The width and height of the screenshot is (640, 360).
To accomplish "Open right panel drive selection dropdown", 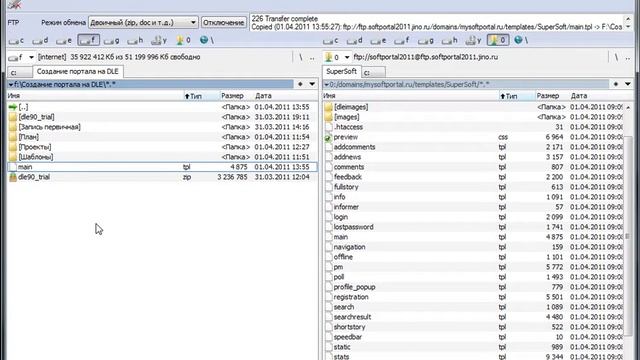I will point(347,57).
